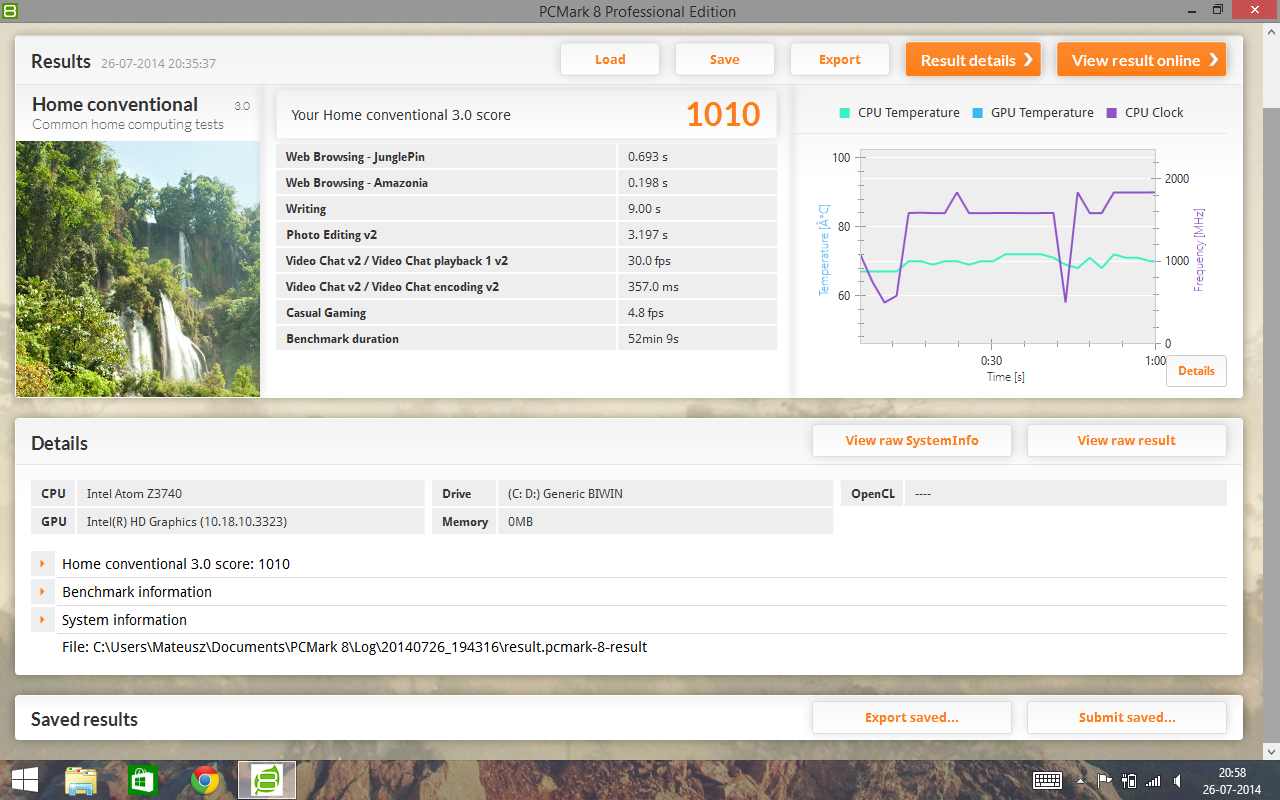Select the Video Chat playback 1 v2 row

click(x=526, y=261)
